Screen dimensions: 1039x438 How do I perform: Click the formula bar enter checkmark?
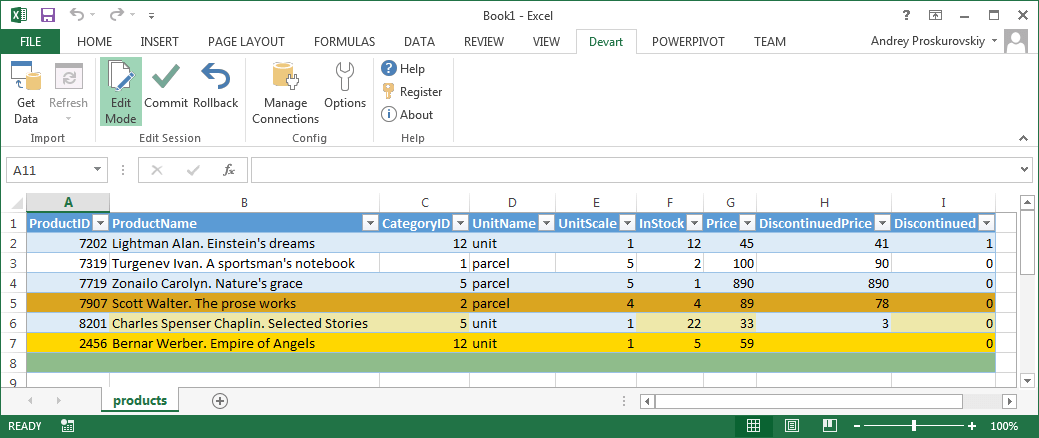[193, 170]
